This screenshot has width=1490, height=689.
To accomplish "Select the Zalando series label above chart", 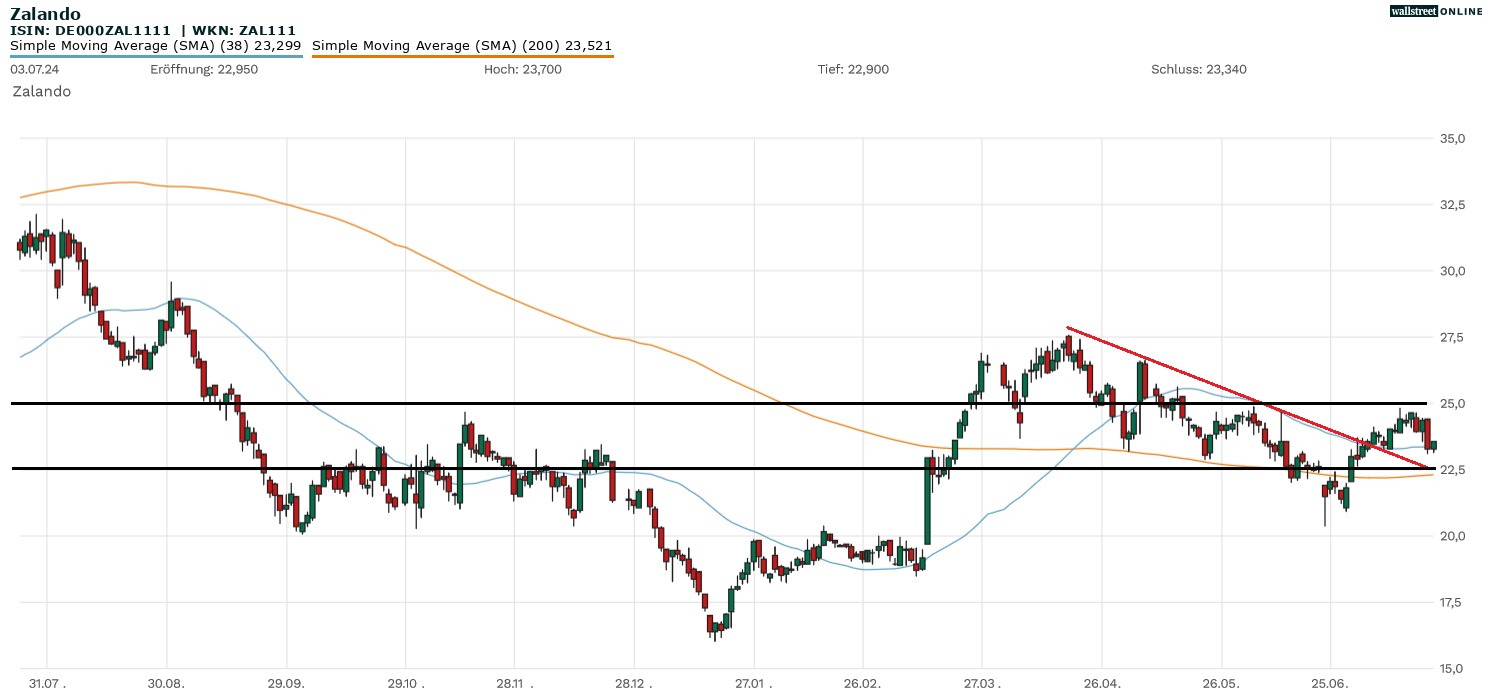I will [x=41, y=91].
